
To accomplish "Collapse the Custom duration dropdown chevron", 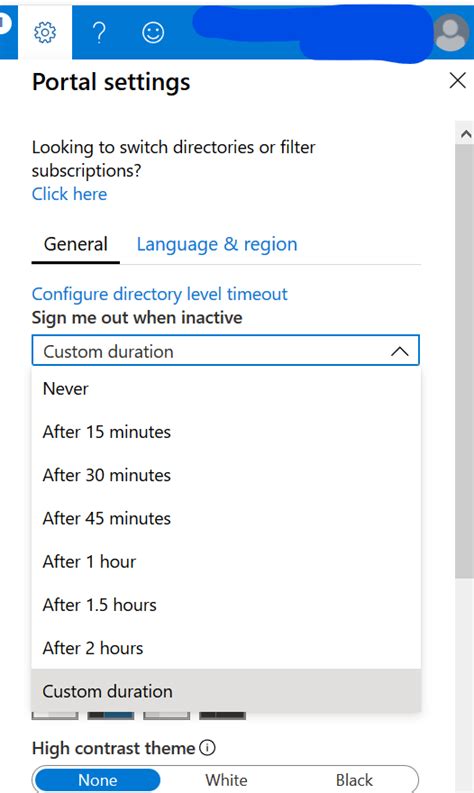I will (400, 351).
